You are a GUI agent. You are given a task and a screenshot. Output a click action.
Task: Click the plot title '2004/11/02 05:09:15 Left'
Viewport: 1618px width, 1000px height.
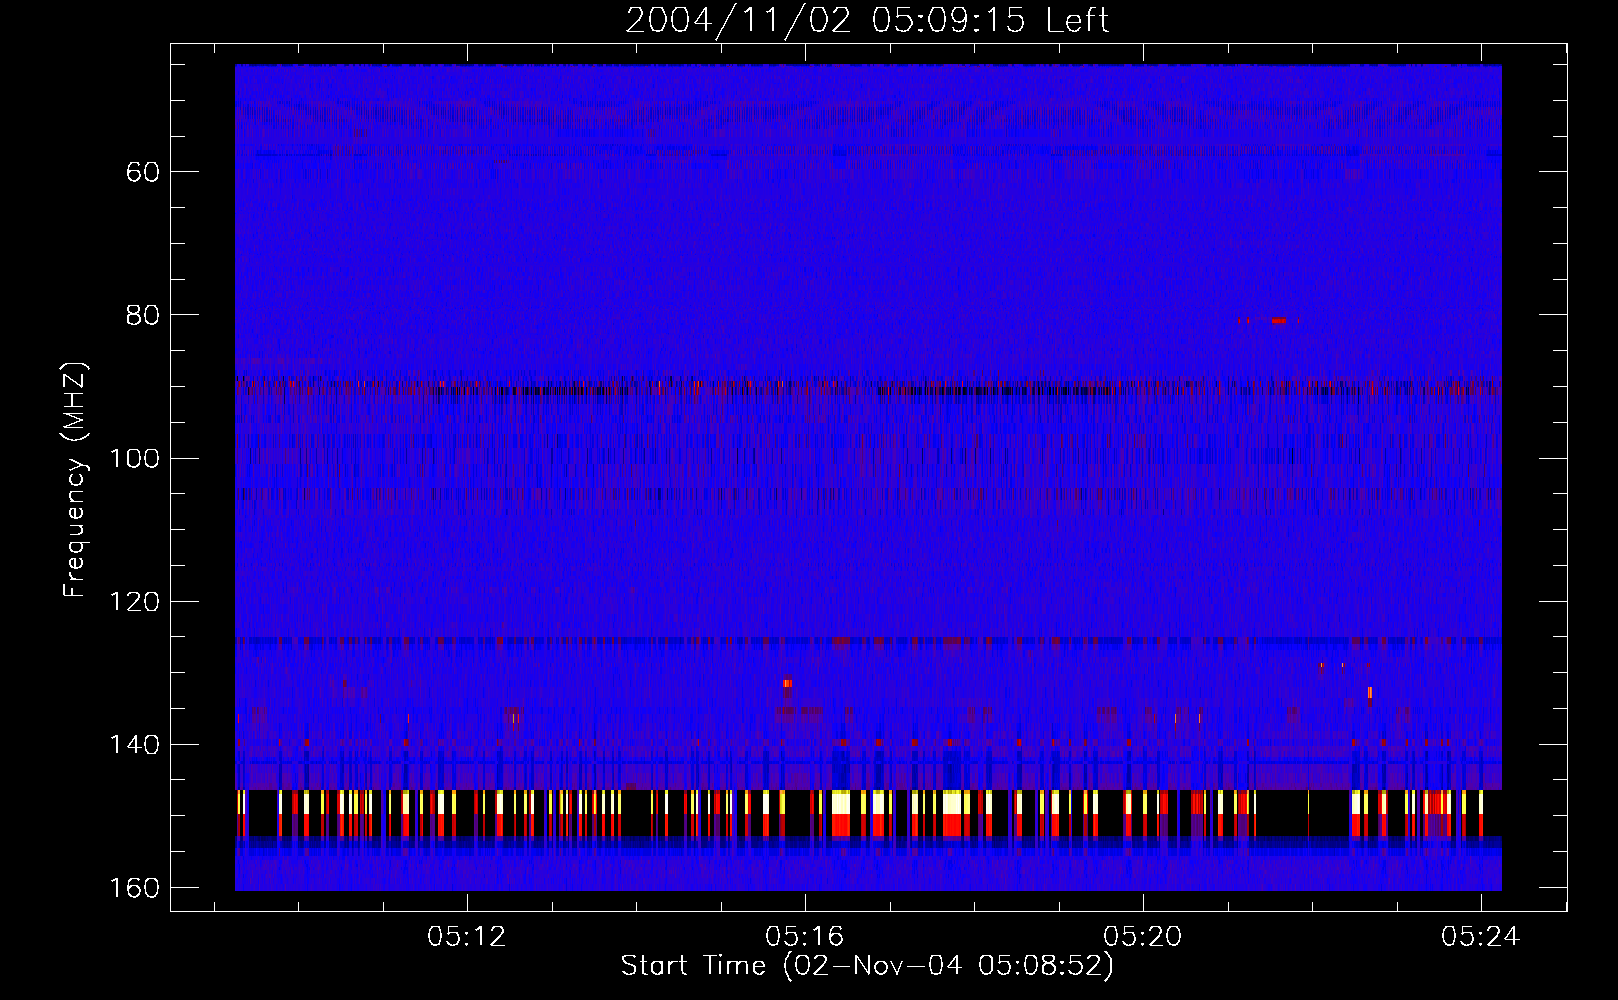point(867,20)
